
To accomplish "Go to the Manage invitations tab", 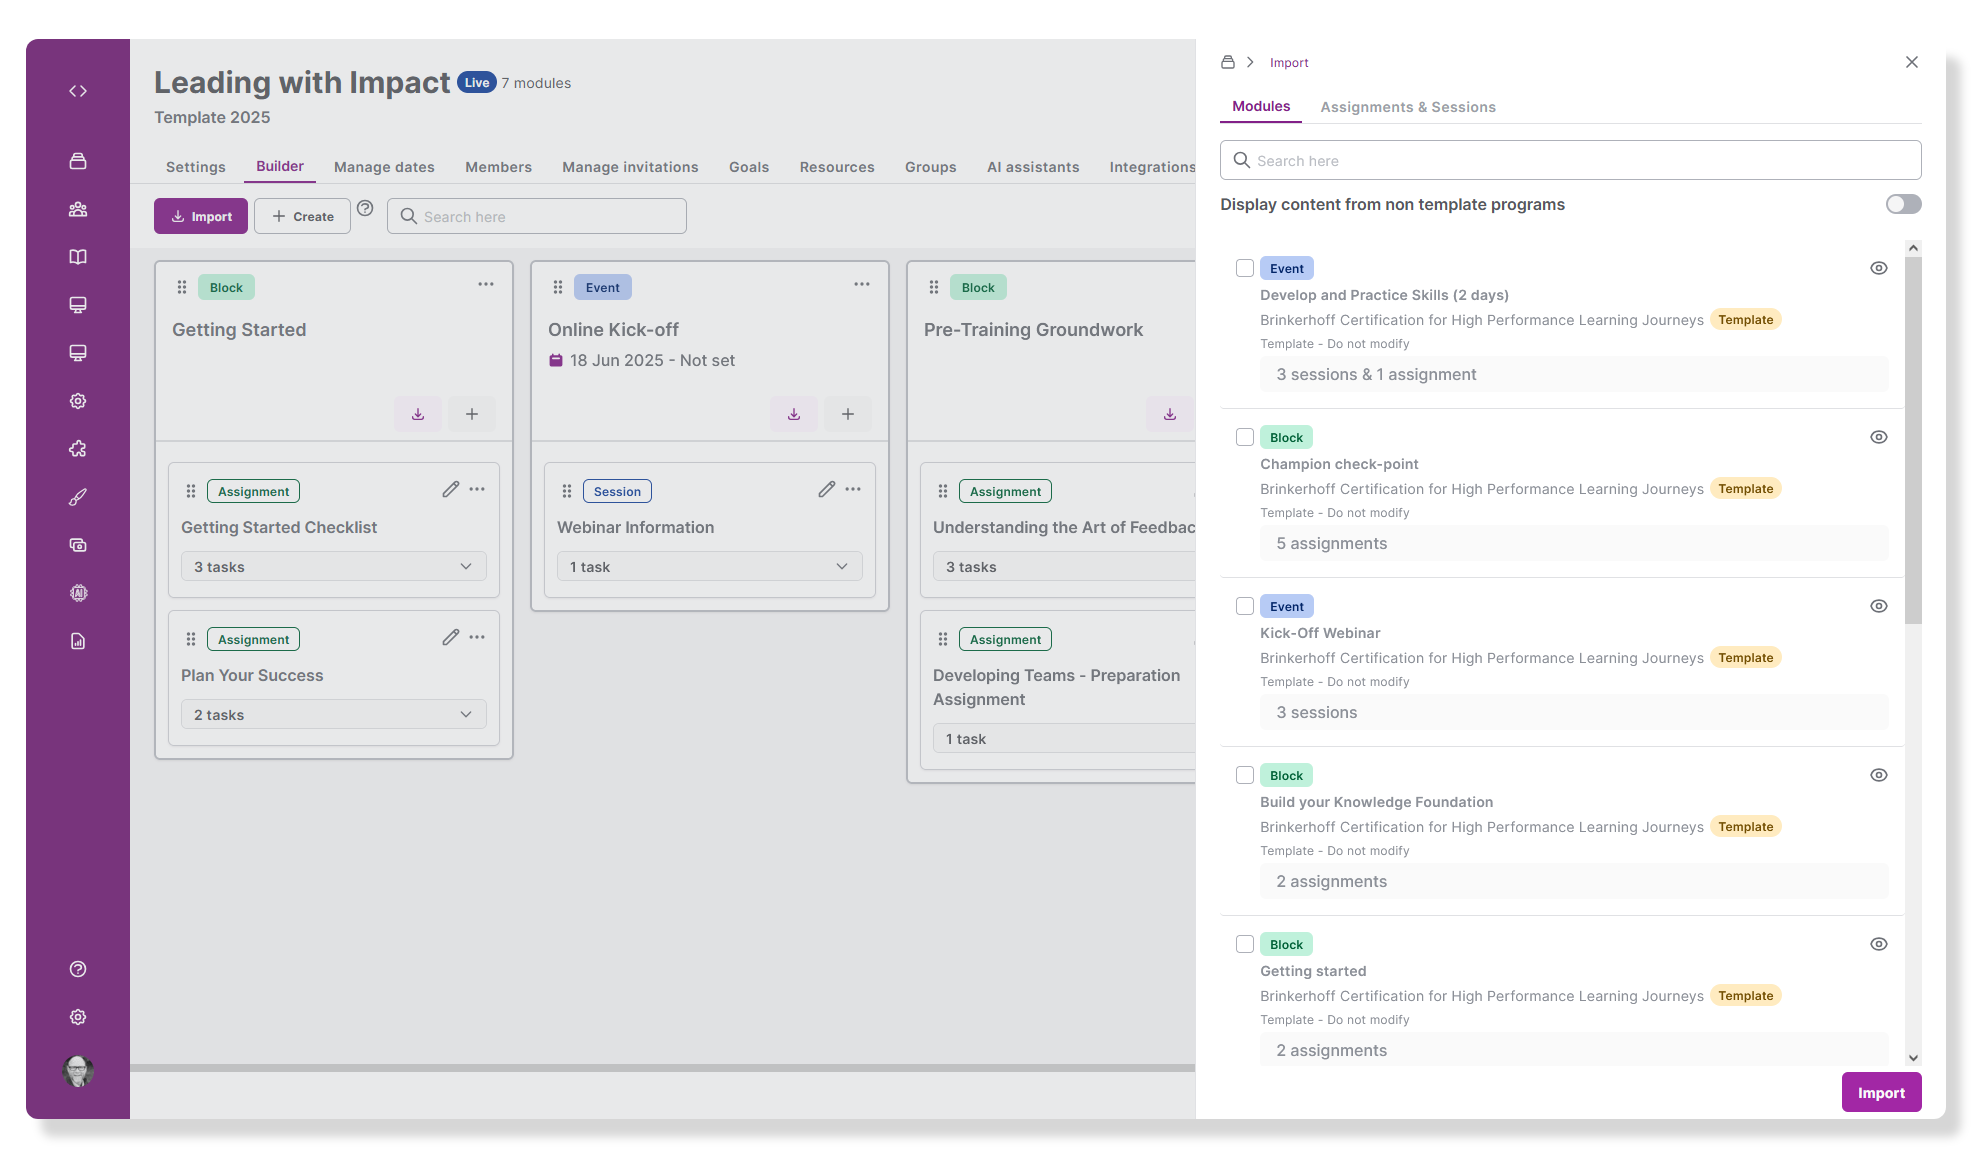I will pos(630,167).
